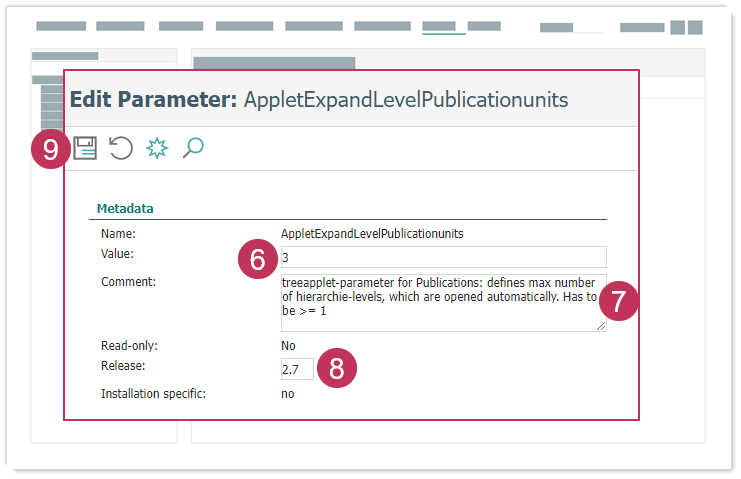This screenshot has height=479, width=741.
Task: Click the Read-only value "No"
Action: [x=288, y=346]
